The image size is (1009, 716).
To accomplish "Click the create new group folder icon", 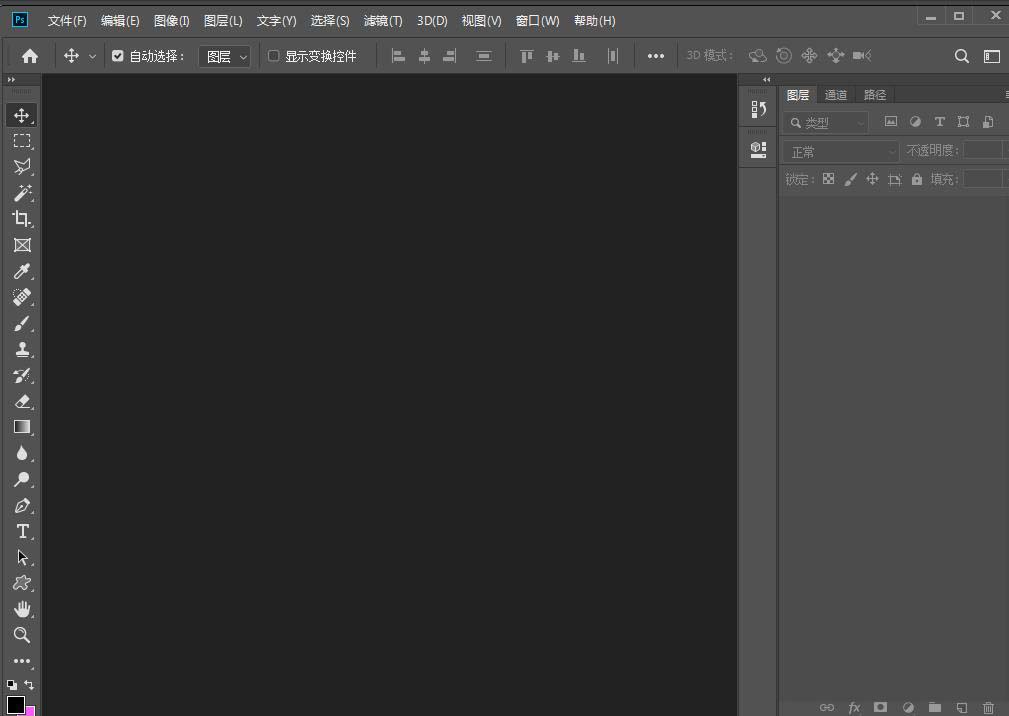I will pos(934,708).
